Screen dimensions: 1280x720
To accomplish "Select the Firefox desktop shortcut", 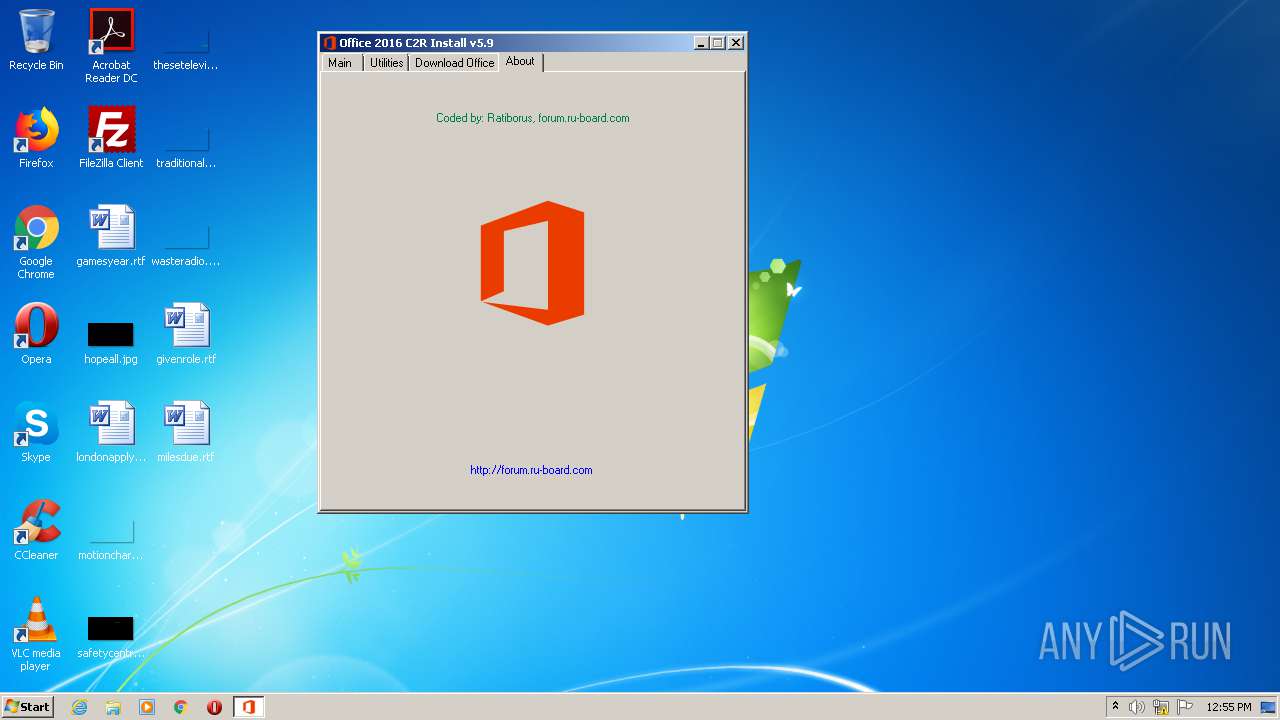I will click(36, 138).
